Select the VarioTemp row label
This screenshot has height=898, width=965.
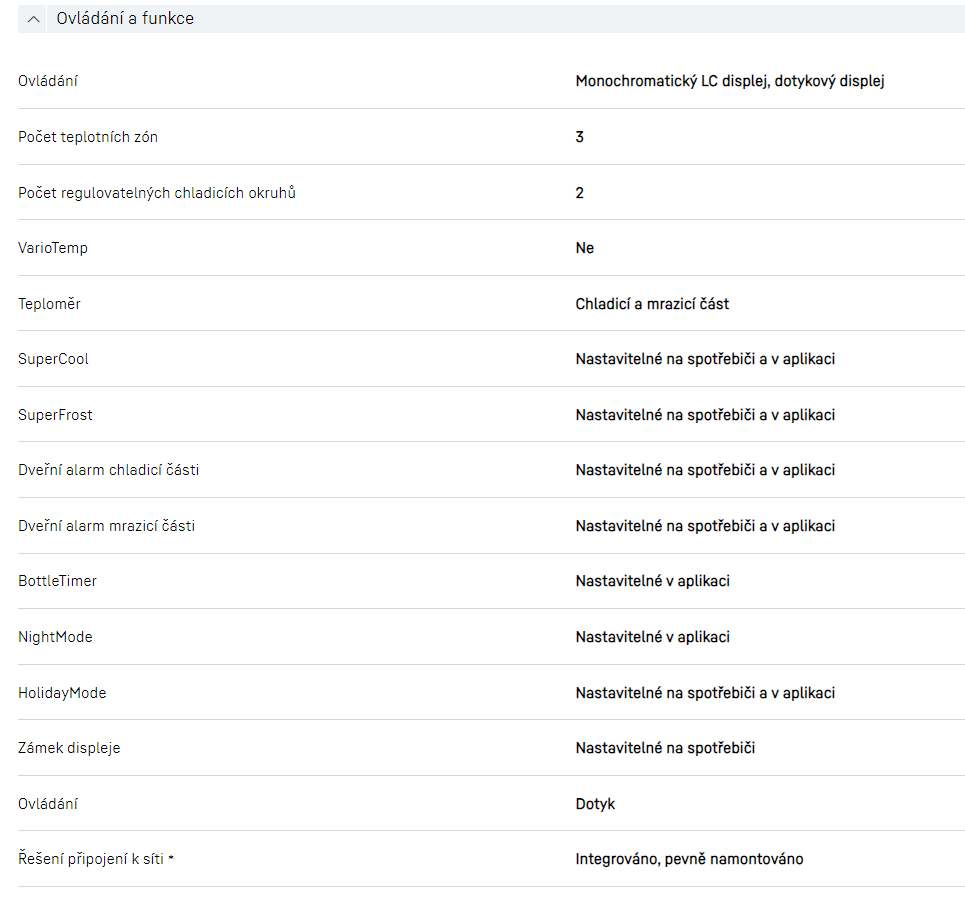click(x=53, y=248)
